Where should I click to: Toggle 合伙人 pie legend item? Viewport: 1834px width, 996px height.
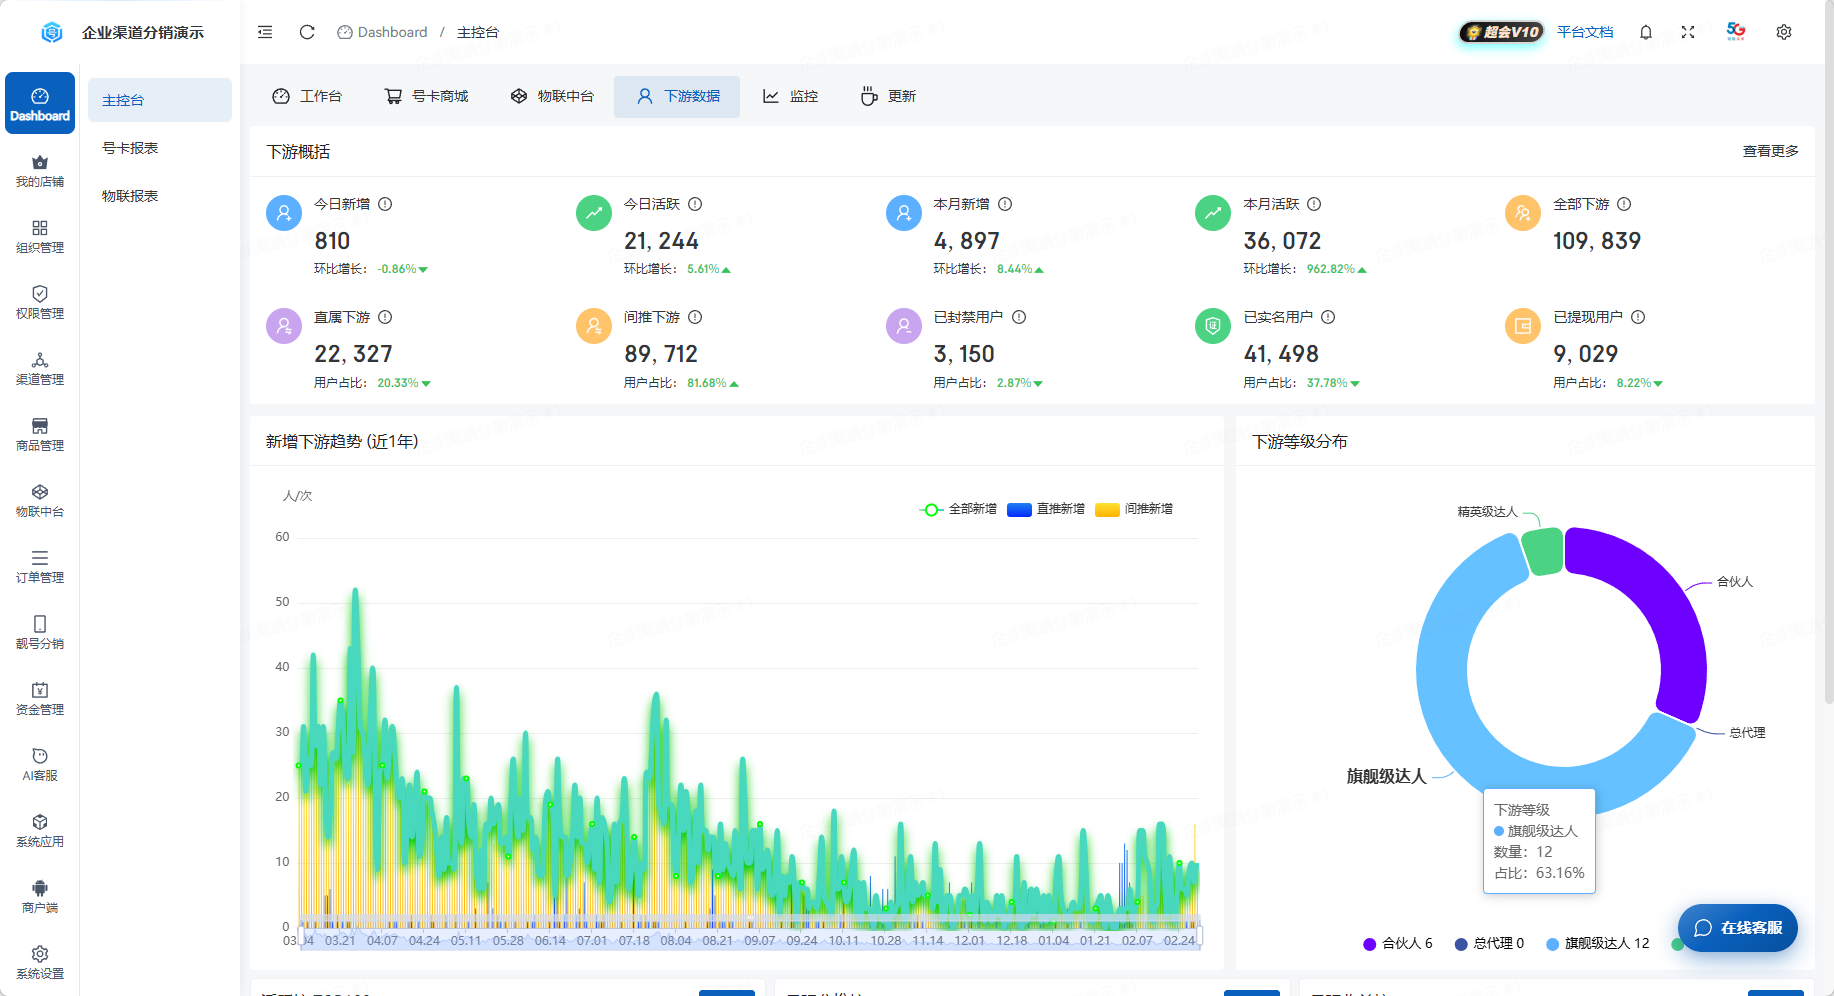[1398, 943]
